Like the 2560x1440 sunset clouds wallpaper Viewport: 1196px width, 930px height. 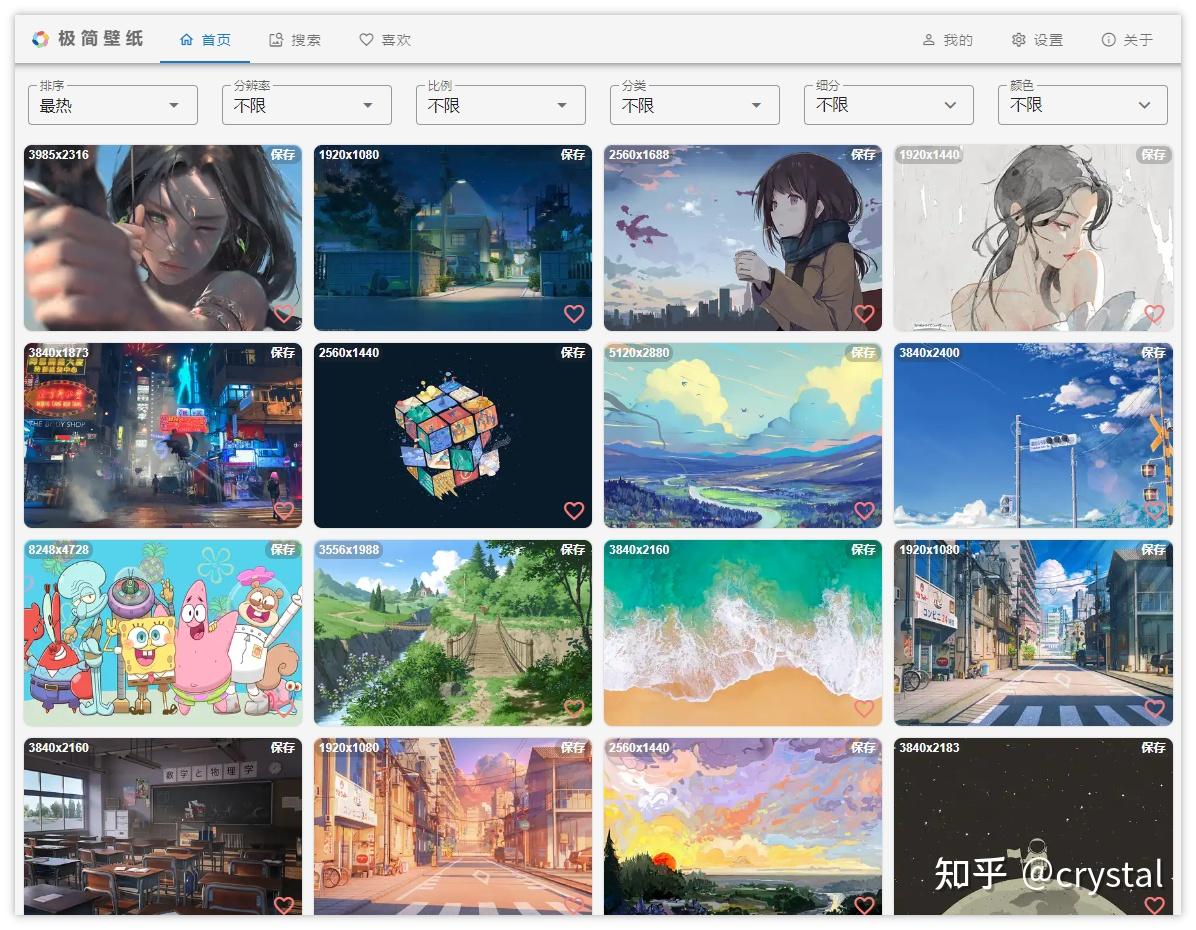click(864, 905)
